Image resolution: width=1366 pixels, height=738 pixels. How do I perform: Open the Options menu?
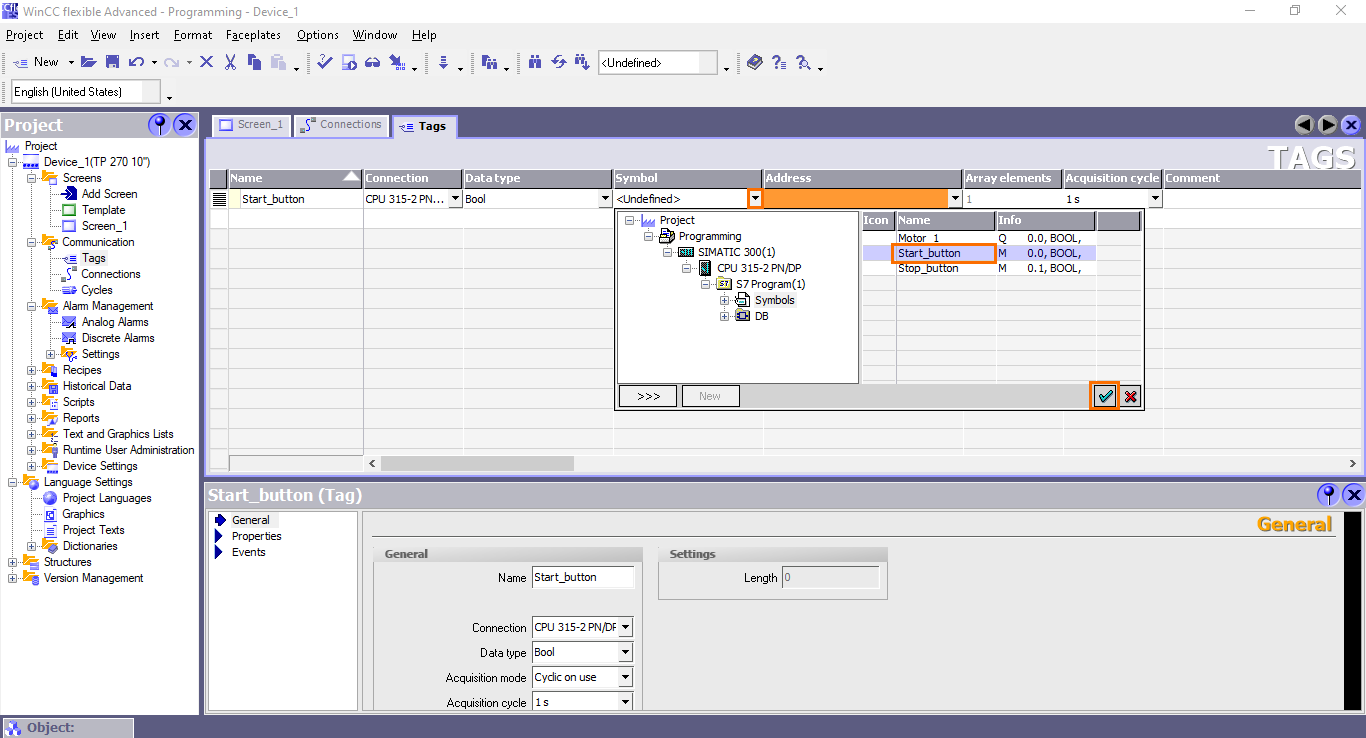318,35
